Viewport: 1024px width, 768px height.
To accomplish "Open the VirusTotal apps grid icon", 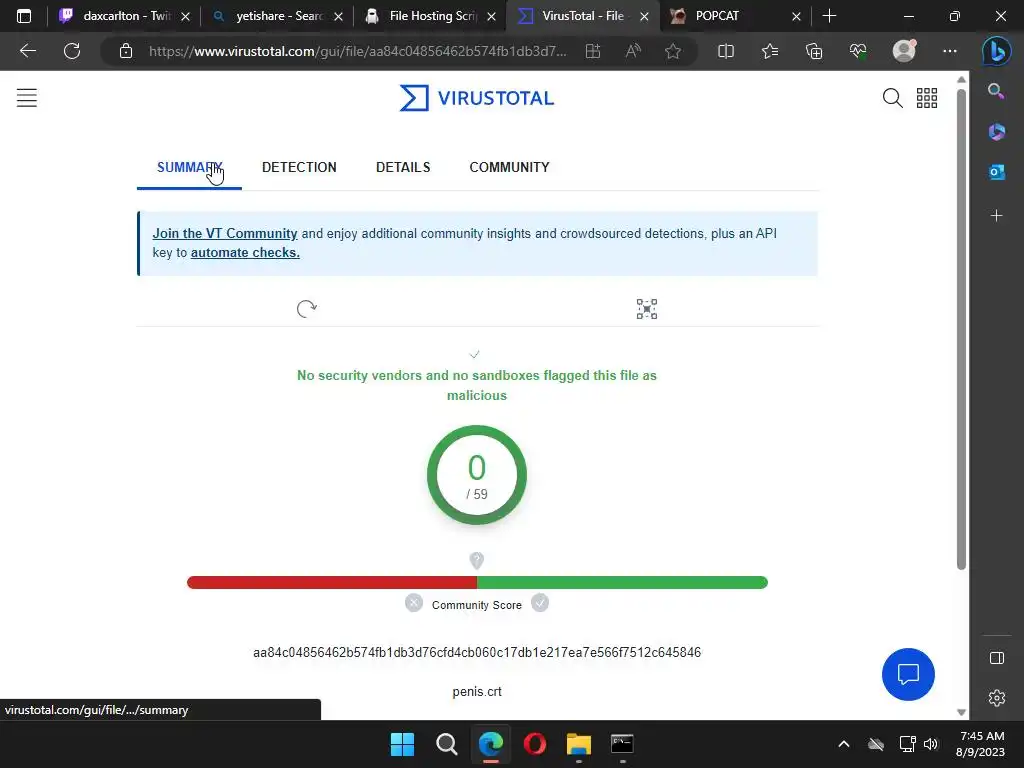I will [927, 98].
